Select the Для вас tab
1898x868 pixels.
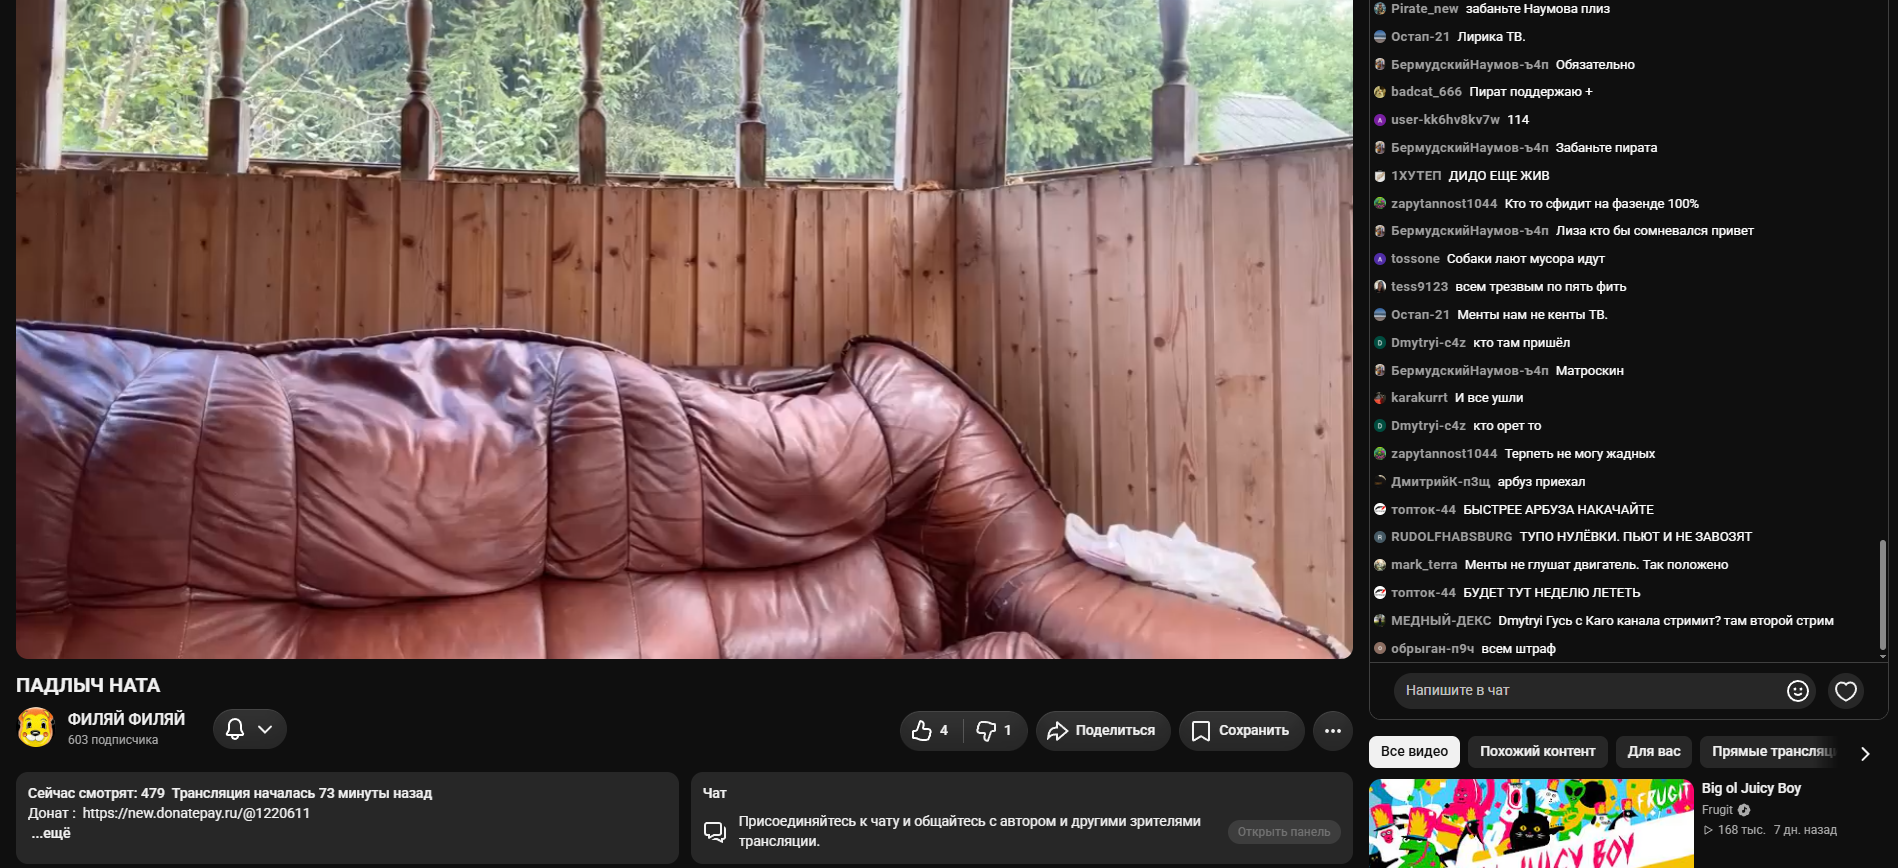[x=1654, y=752]
